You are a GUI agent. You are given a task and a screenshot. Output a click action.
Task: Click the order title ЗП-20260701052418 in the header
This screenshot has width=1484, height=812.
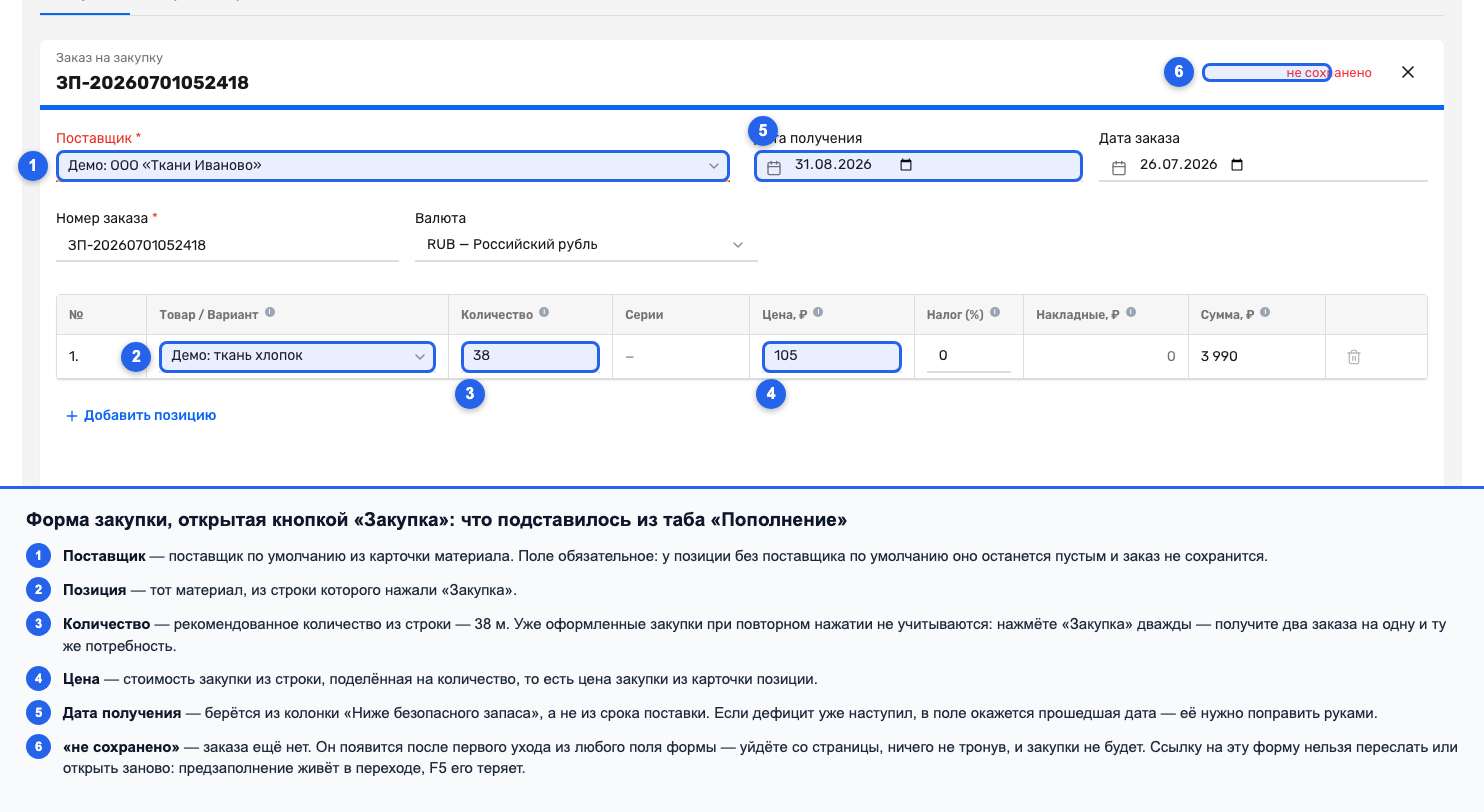[152, 83]
